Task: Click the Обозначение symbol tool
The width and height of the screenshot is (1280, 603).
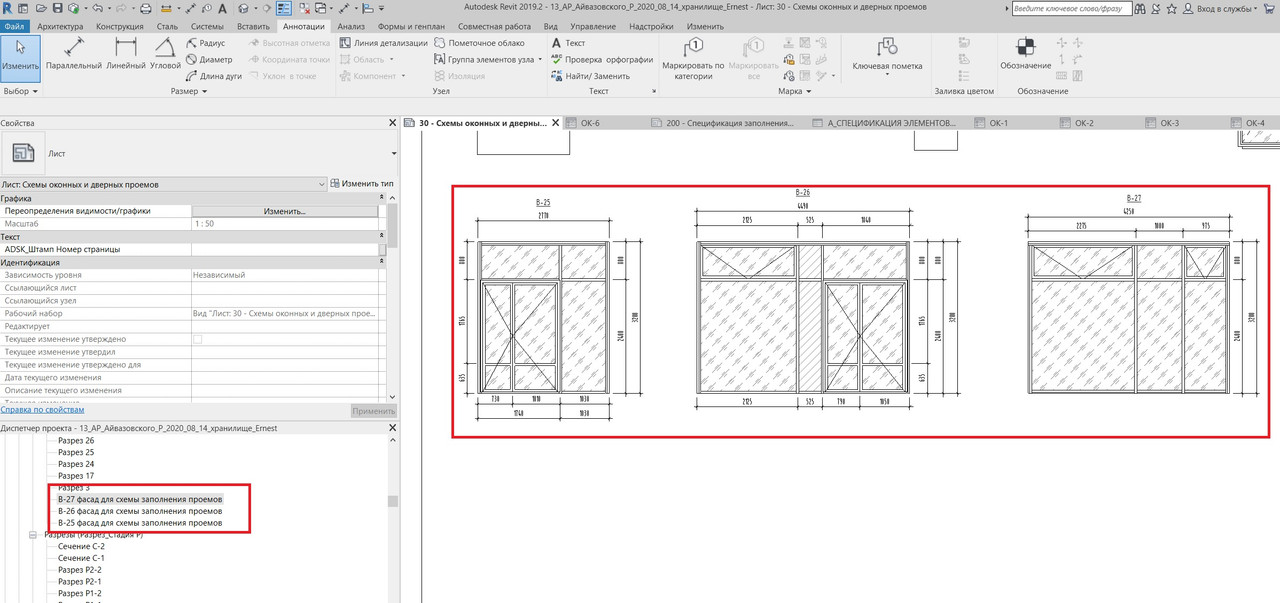Action: pyautogui.click(x=1025, y=54)
